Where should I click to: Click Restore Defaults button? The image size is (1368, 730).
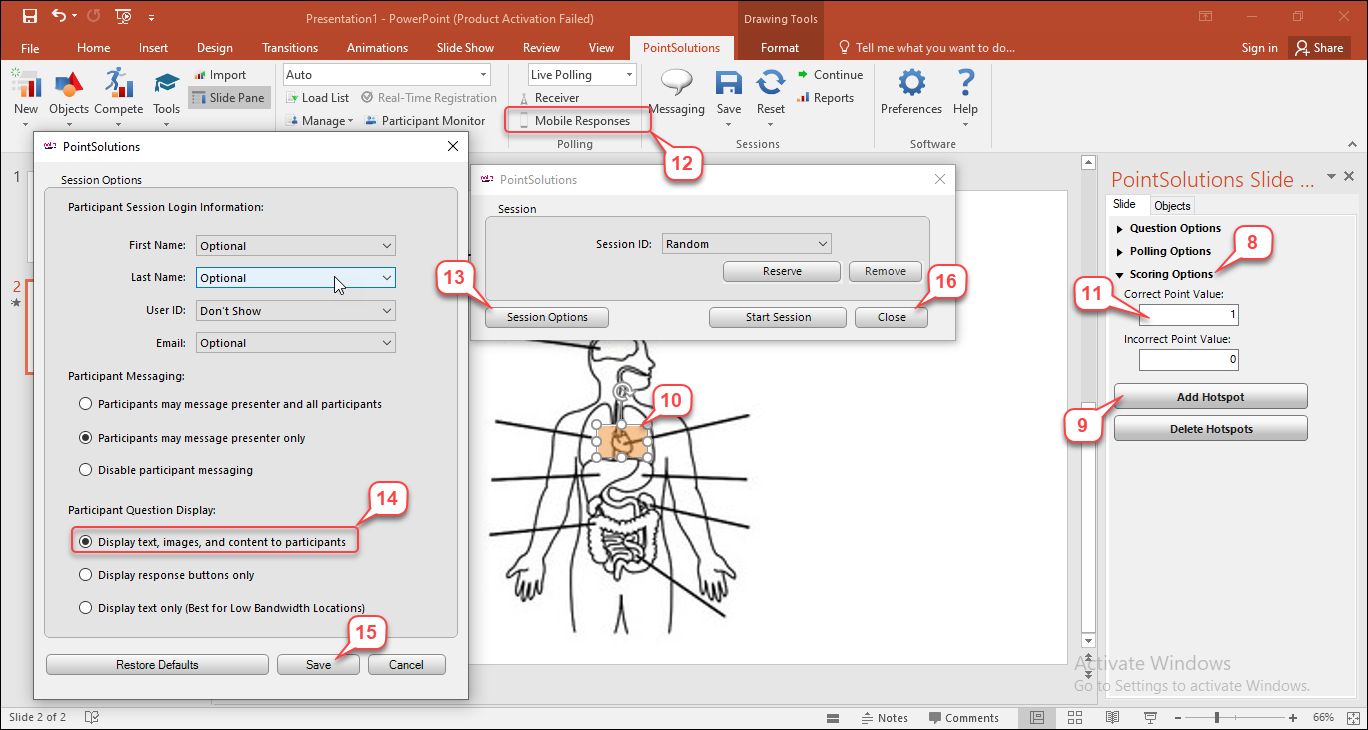point(157,665)
